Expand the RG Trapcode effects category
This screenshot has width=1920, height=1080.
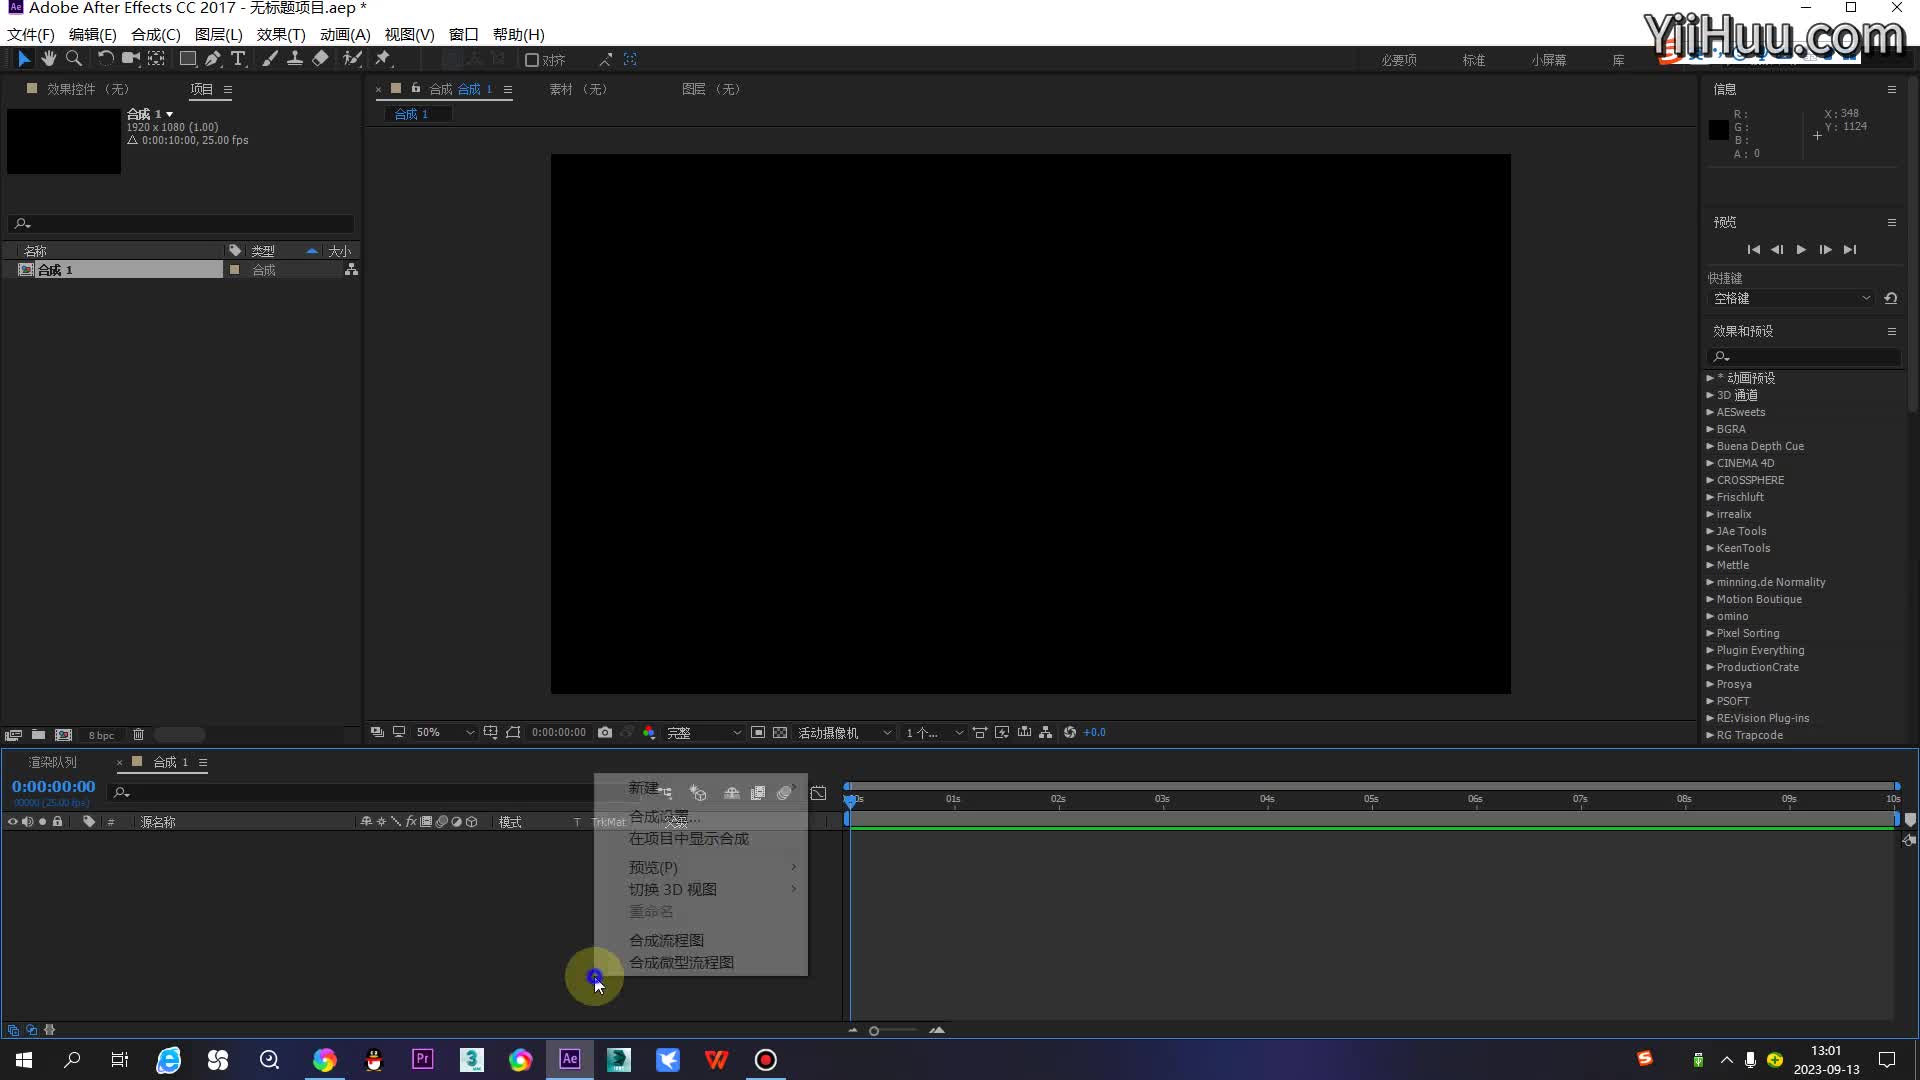pyautogui.click(x=1710, y=735)
